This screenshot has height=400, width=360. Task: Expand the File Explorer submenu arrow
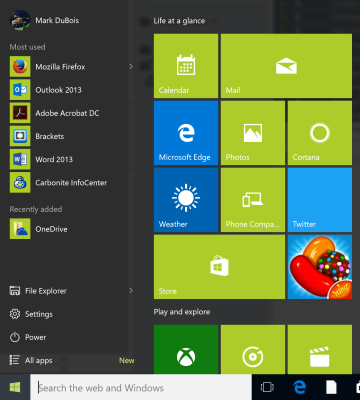131,291
